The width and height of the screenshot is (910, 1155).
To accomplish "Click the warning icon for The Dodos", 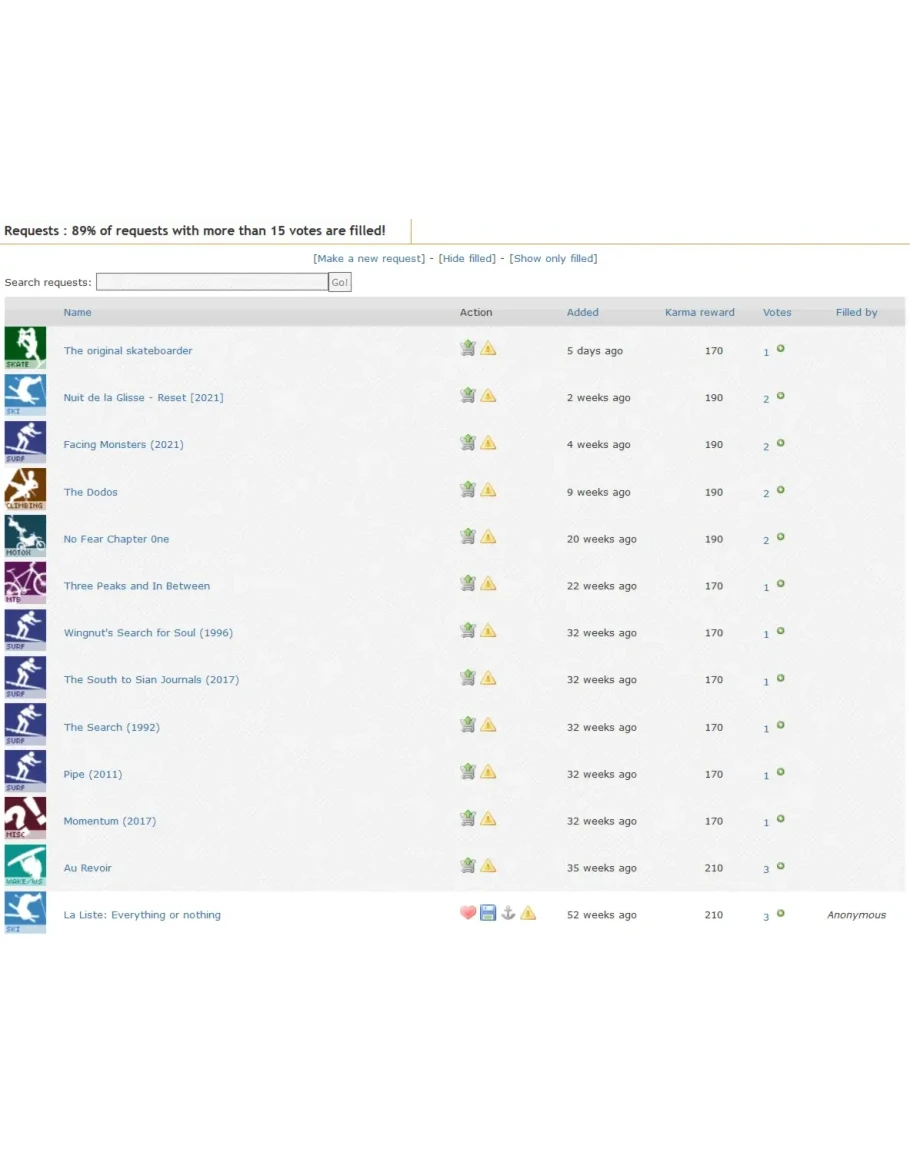I will pos(488,490).
